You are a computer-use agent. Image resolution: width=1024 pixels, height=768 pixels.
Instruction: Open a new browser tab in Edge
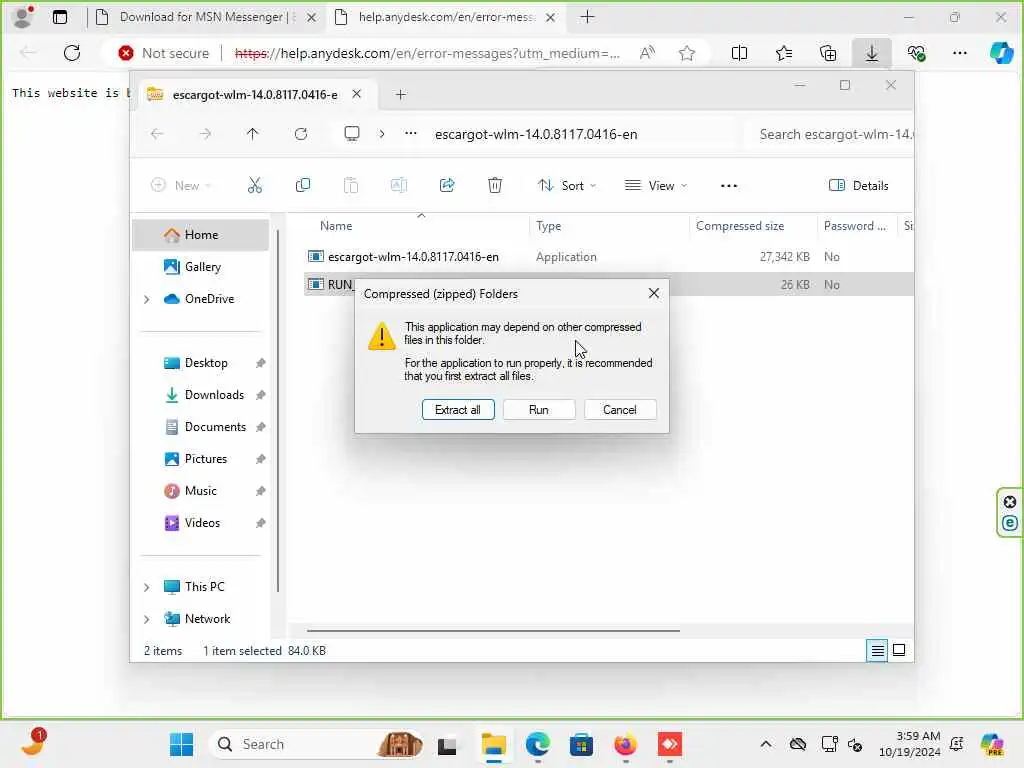pyautogui.click(x=588, y=17)
